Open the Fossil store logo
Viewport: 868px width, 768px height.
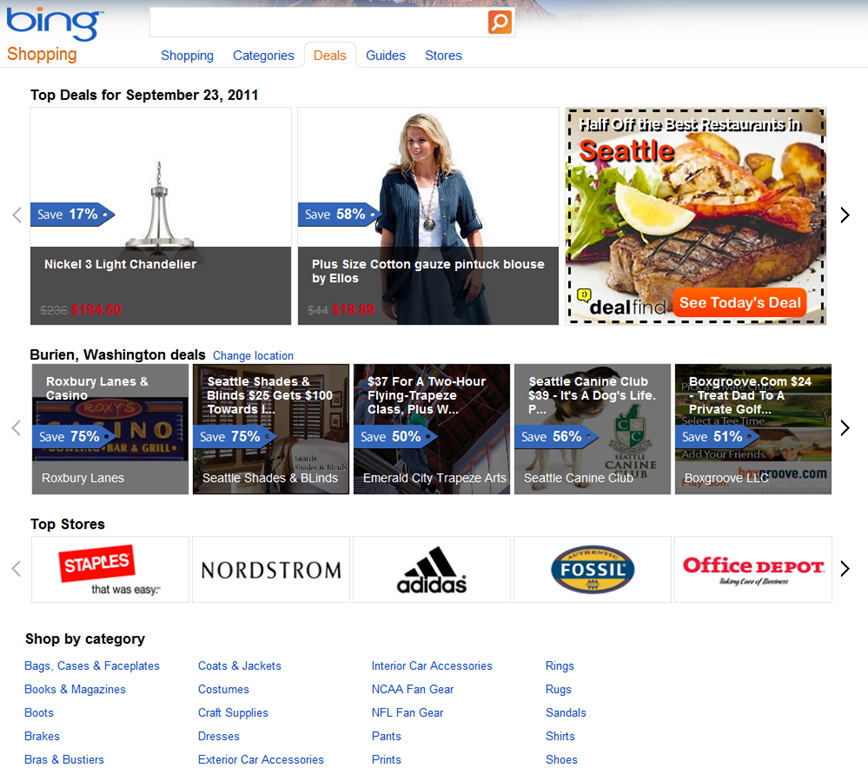click(592, 569)
